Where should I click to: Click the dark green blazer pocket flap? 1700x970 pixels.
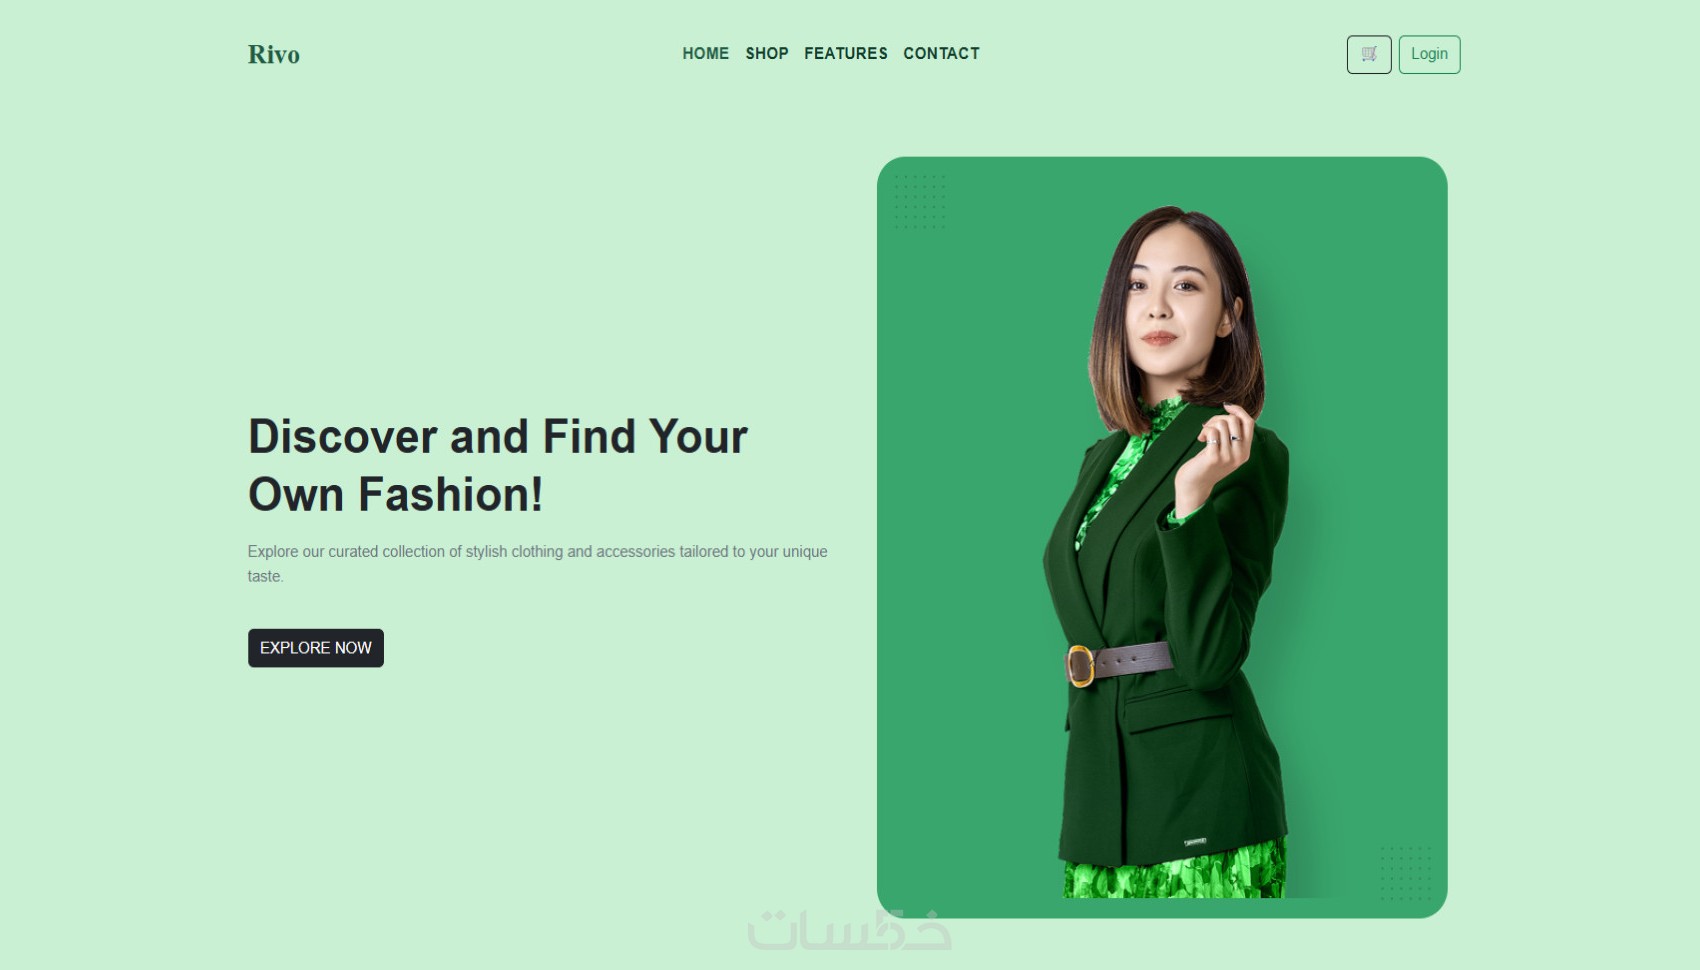(1178, 706)
